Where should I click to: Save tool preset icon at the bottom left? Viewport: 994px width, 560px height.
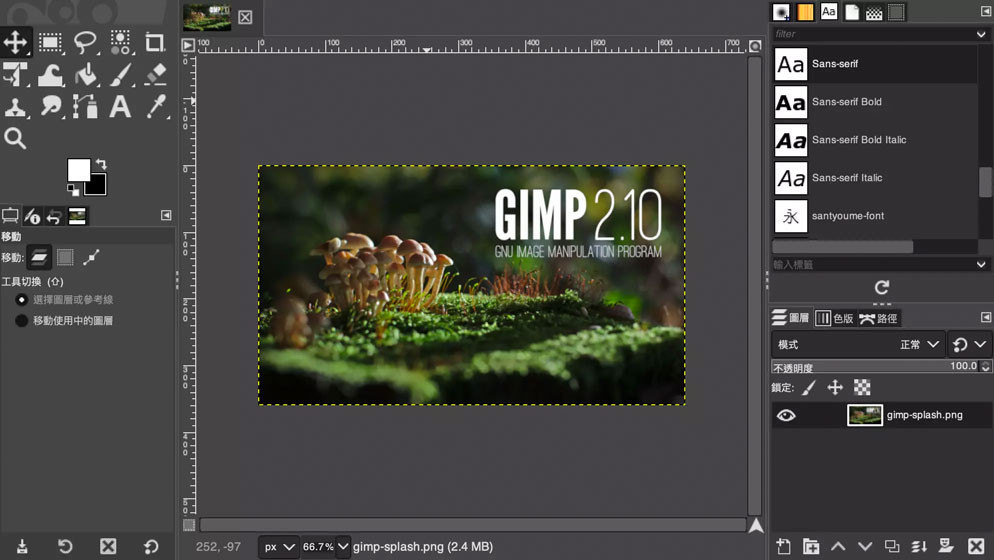click(22, 546)
